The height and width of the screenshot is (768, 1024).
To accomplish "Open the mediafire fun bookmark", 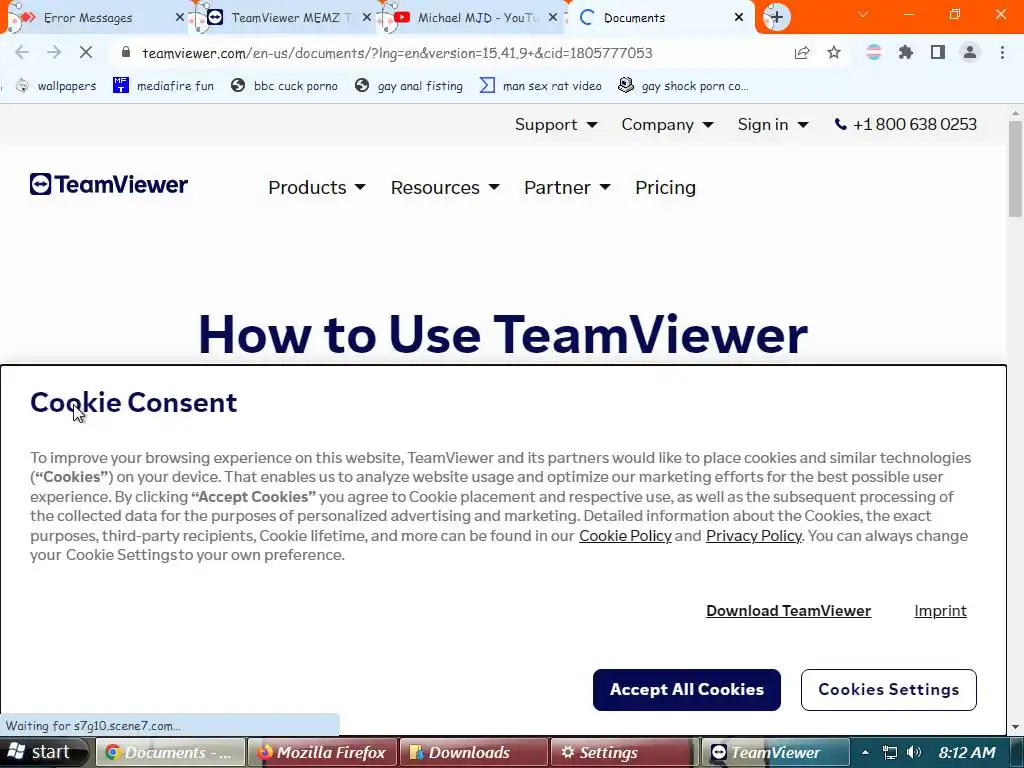I will pos(163,86).
